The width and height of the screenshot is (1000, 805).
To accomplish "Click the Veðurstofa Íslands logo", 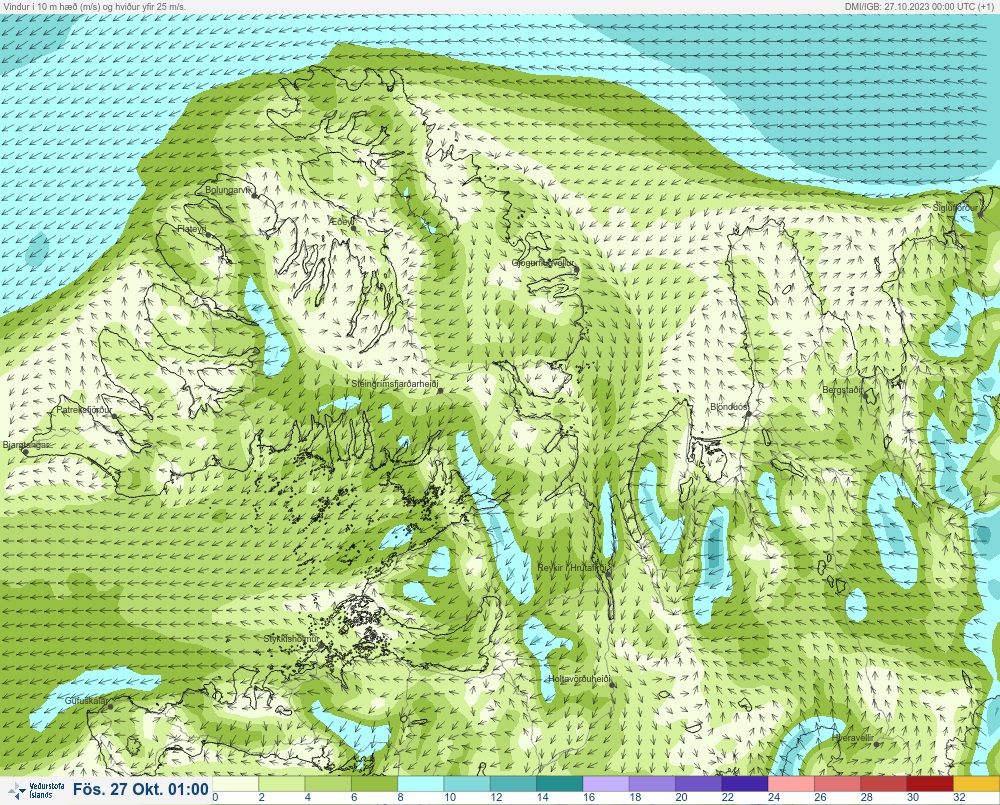I will (36, 791).
